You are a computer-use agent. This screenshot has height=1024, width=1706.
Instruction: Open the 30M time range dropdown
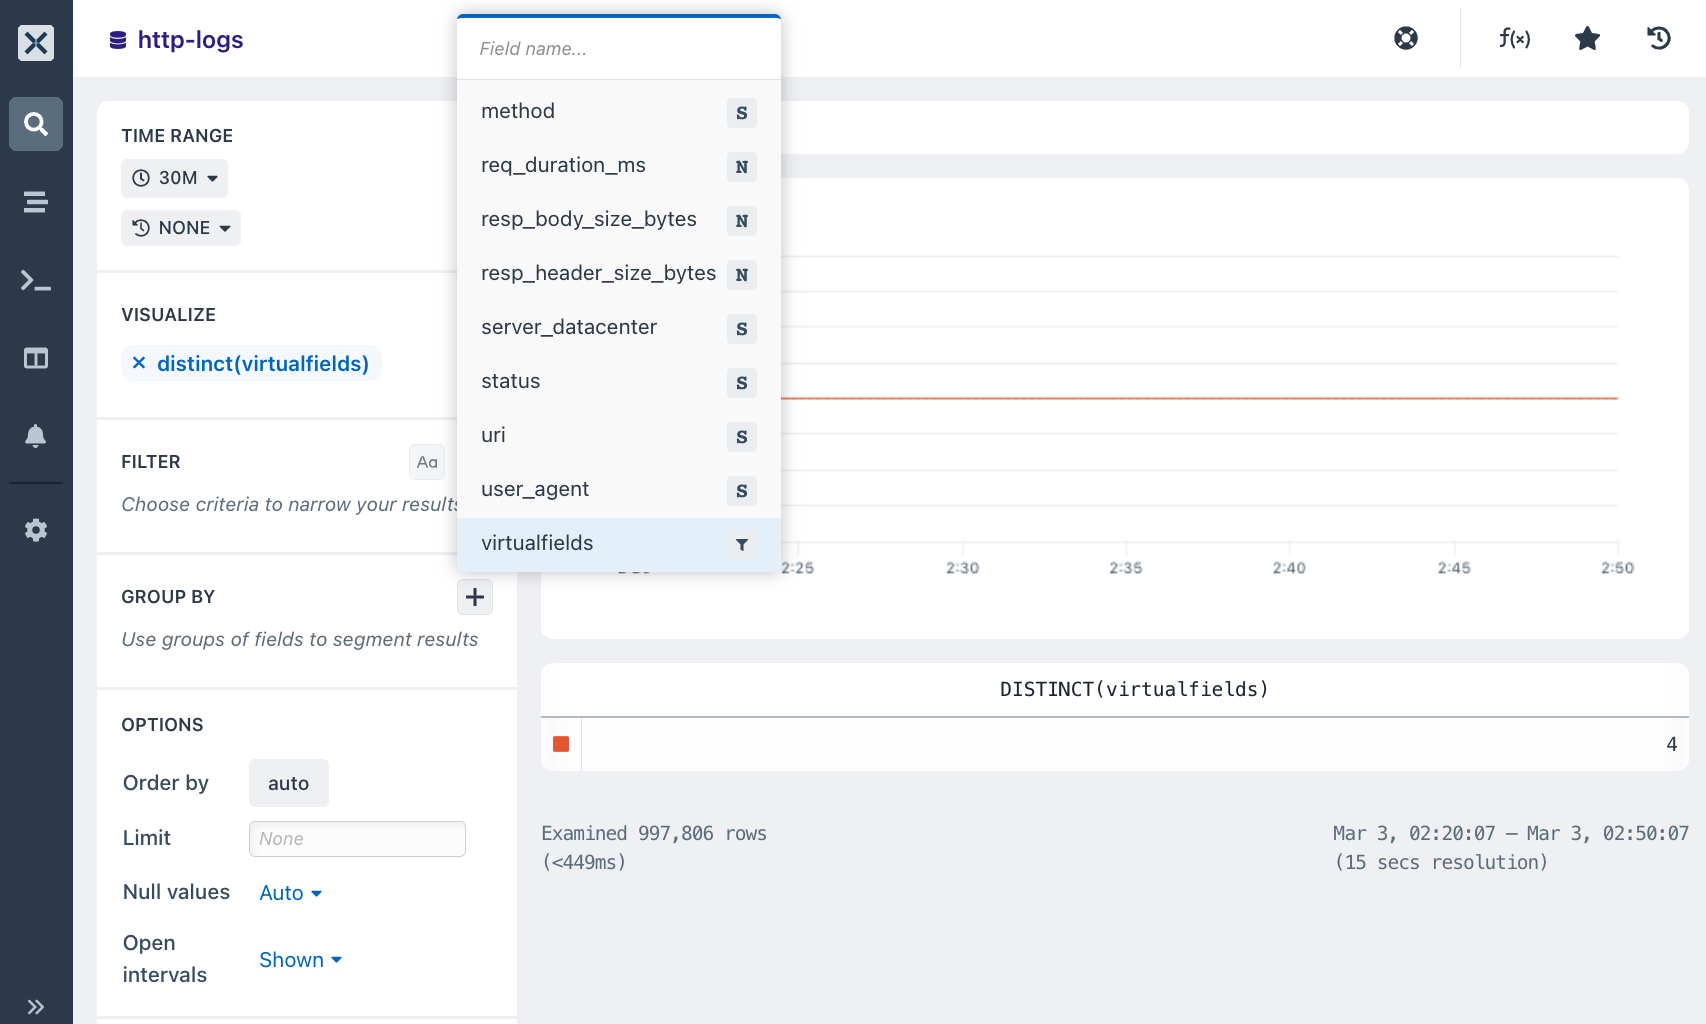175,178
